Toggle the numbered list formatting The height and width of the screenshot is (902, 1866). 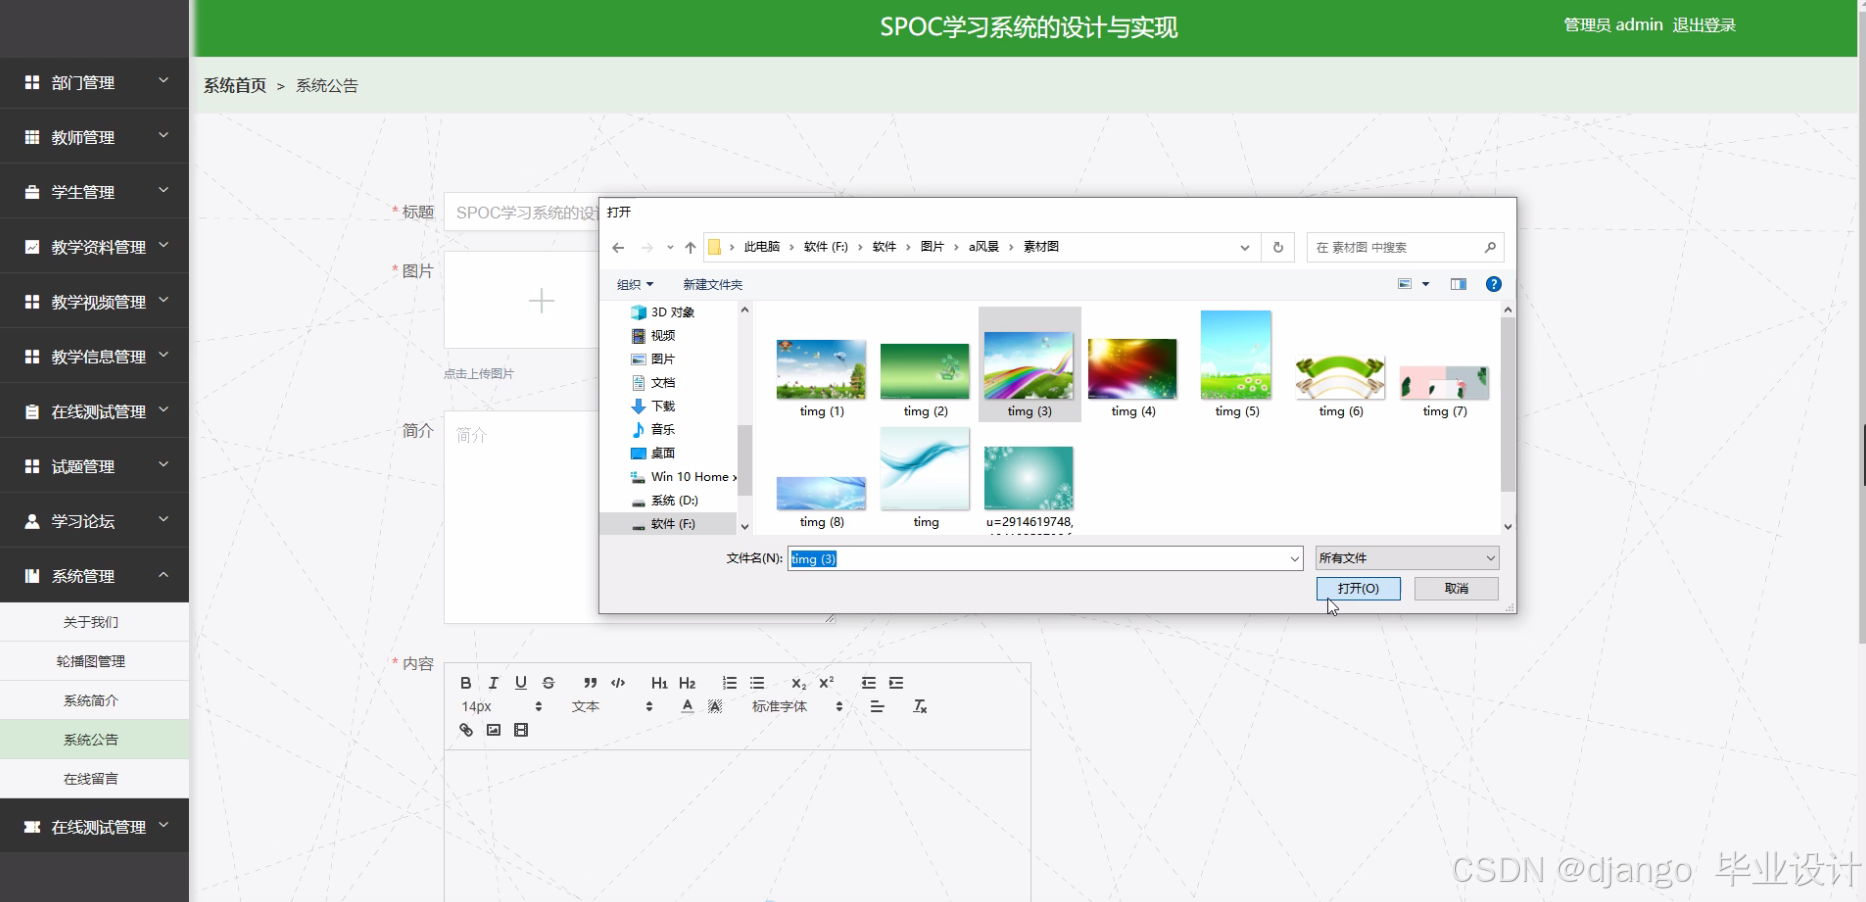tap(729, 682)
